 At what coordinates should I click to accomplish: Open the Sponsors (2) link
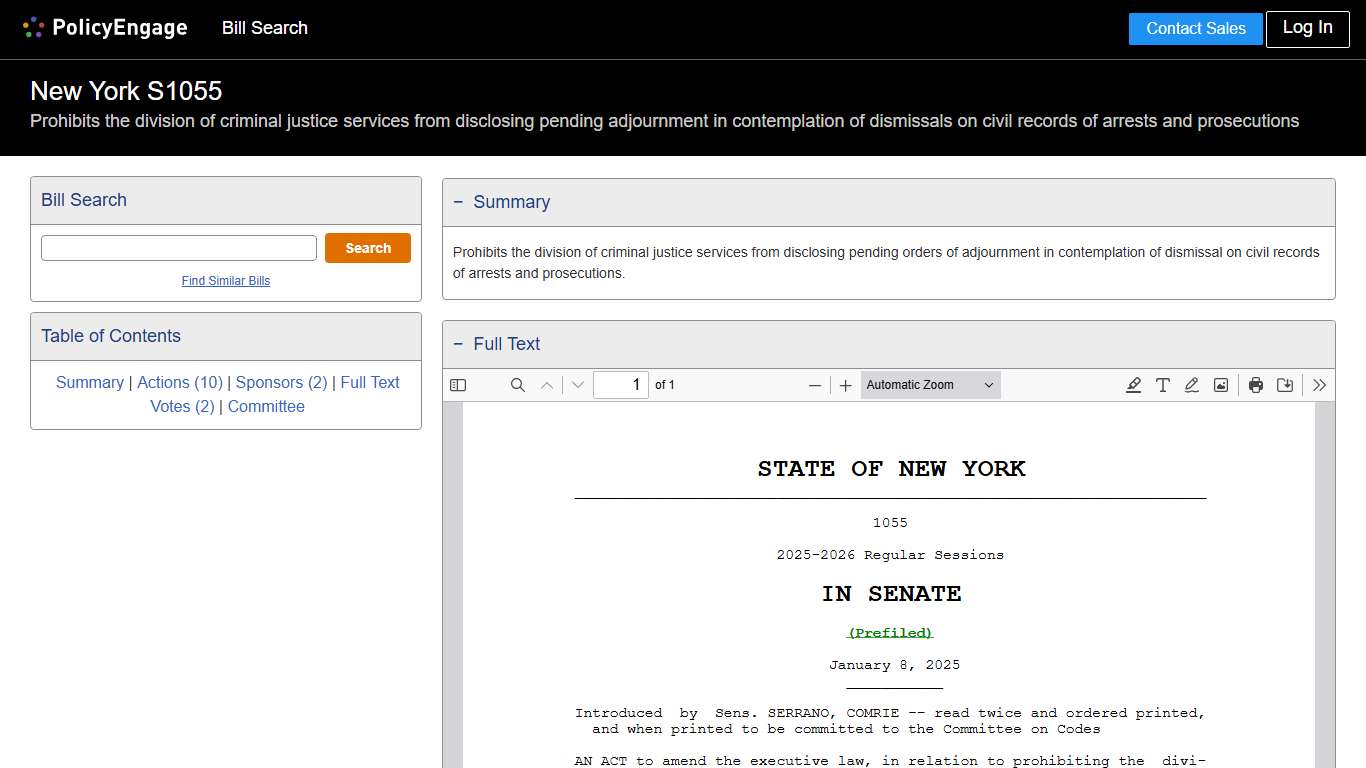click(280, 382)
